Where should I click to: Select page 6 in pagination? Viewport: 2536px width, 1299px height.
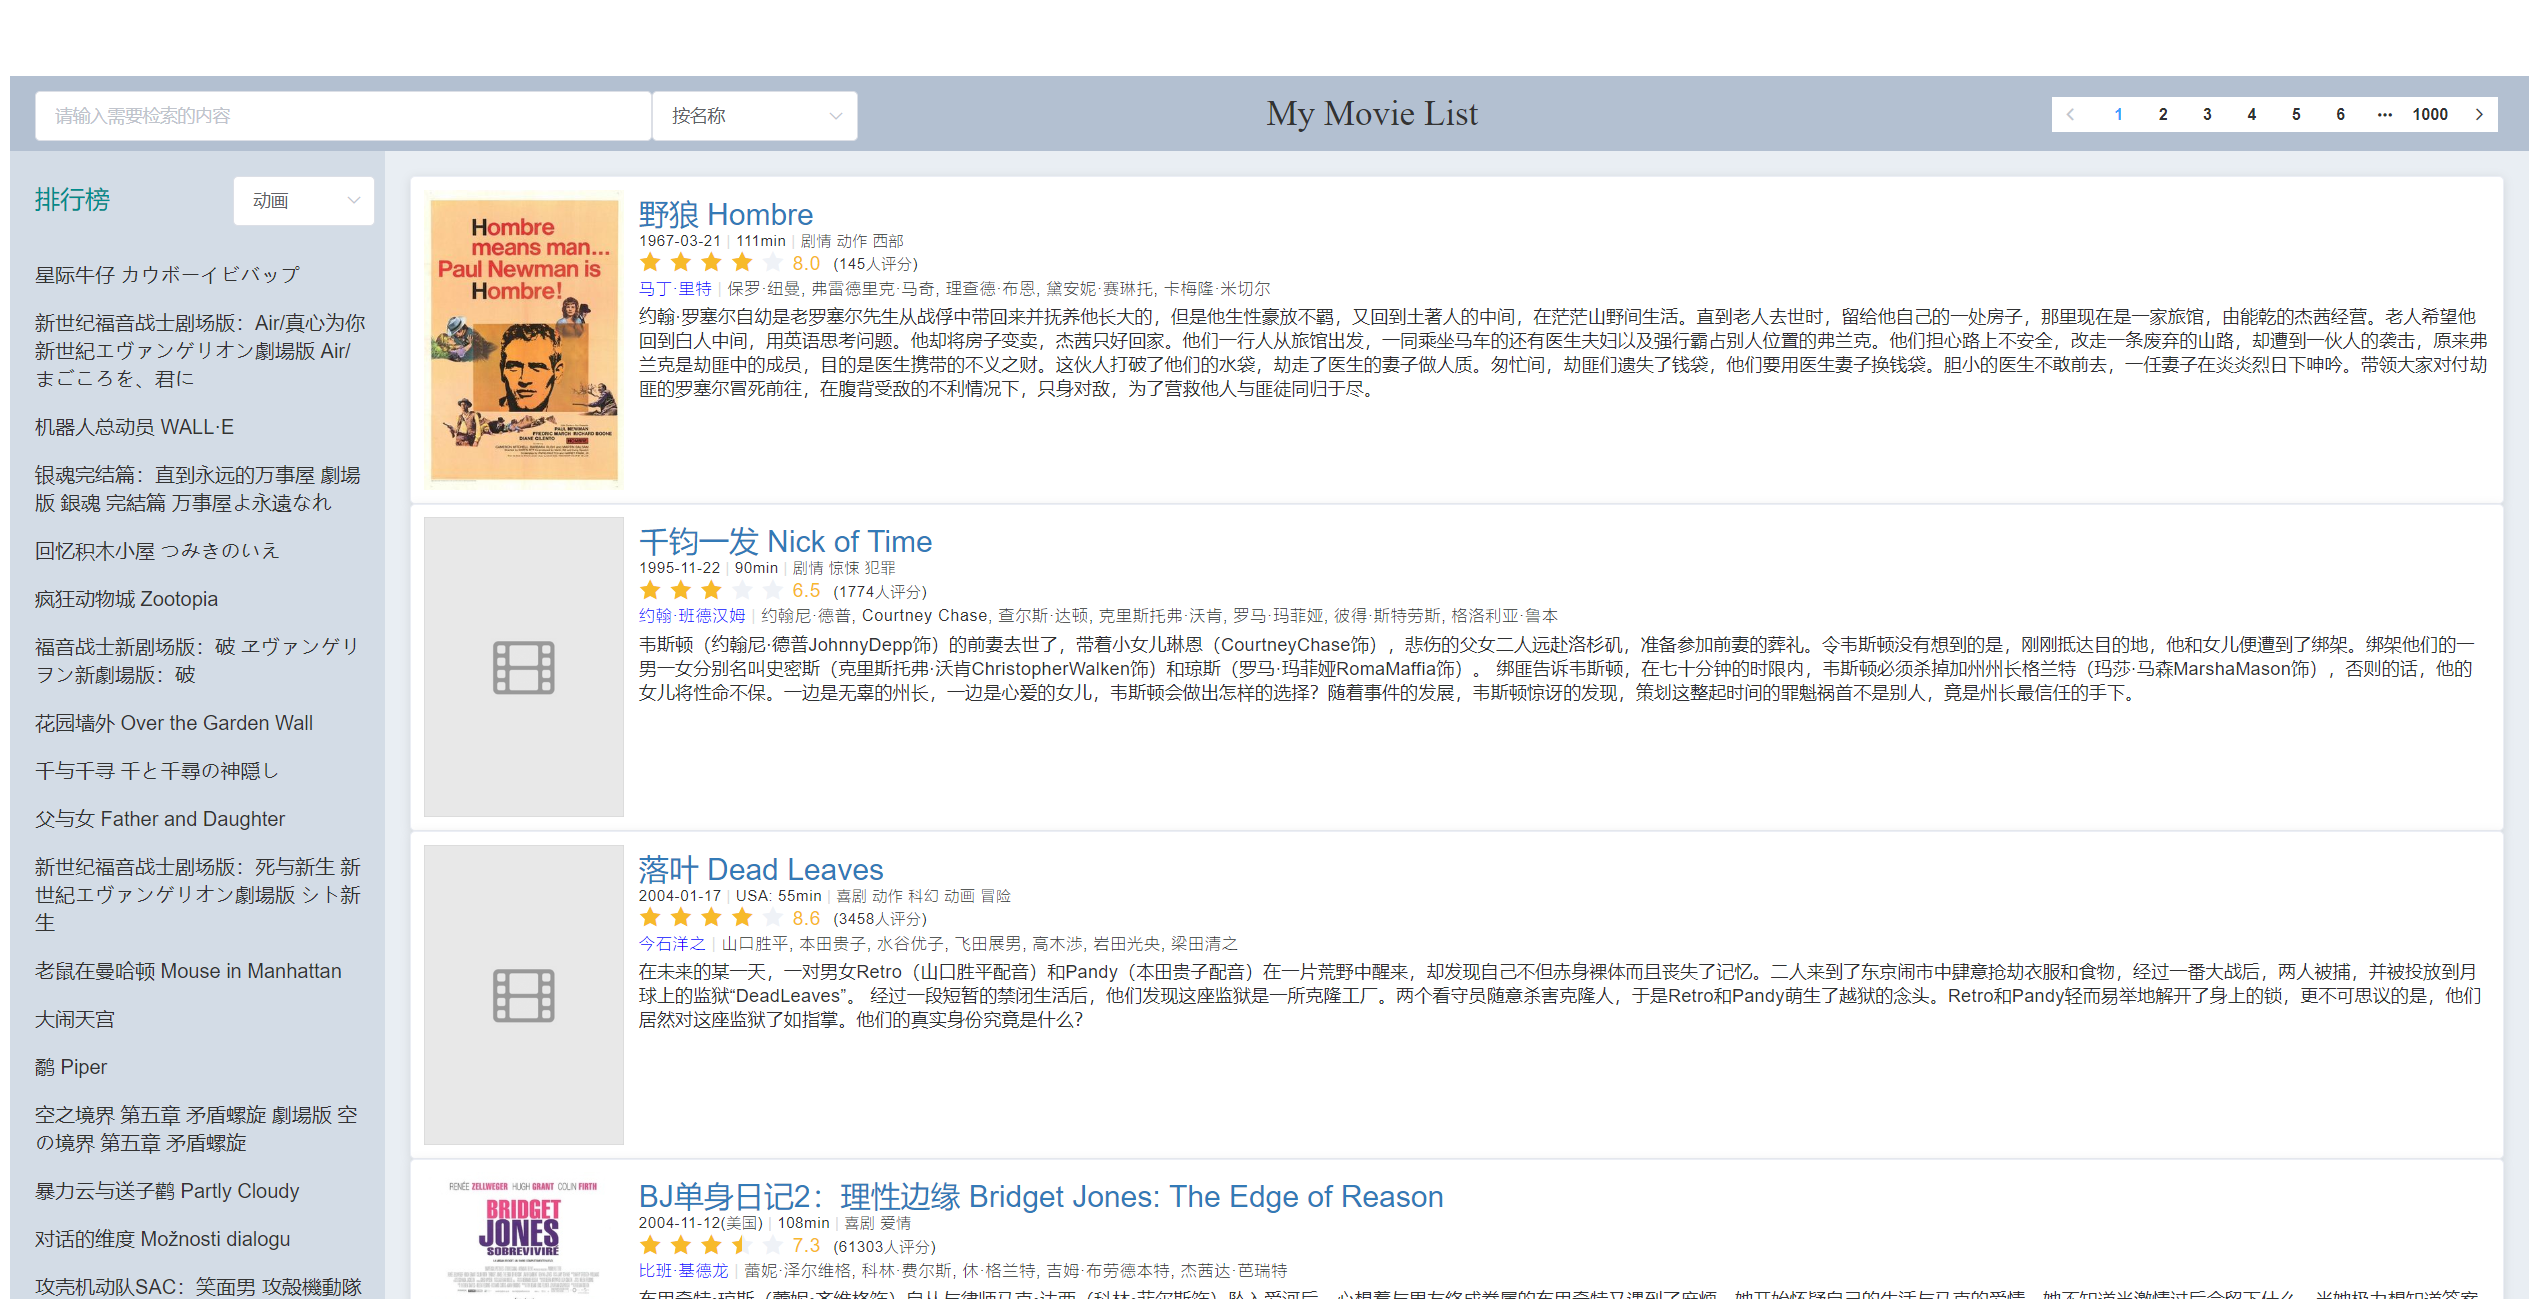[x=2340, y=115]
